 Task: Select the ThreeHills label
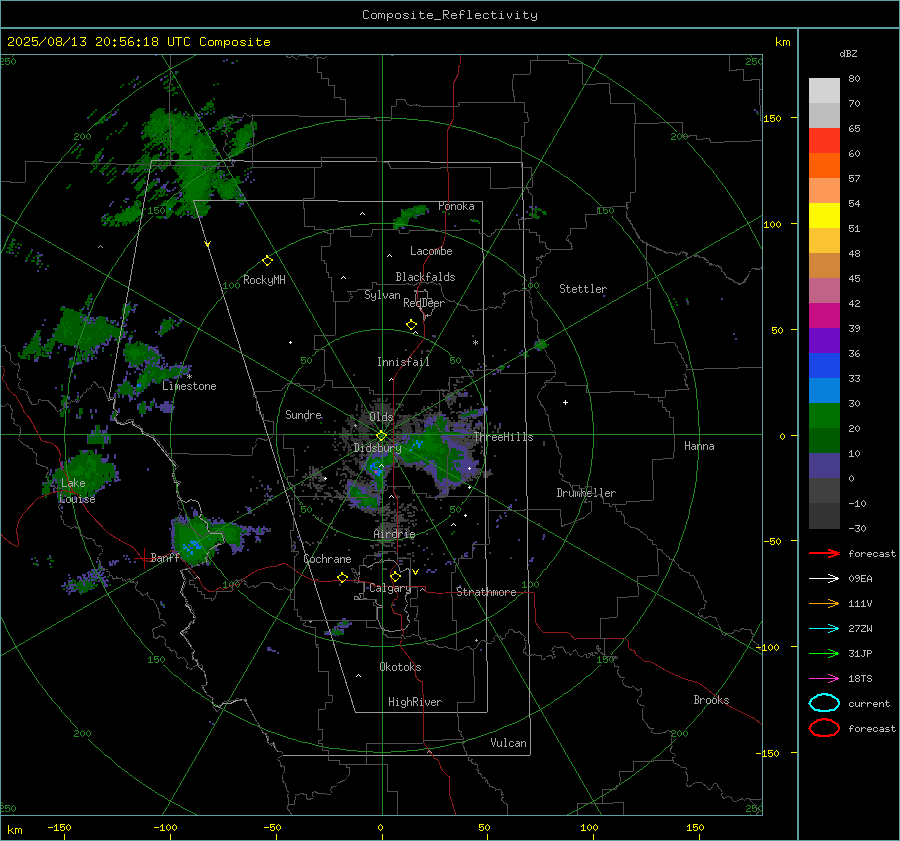[x=503, y=437]
